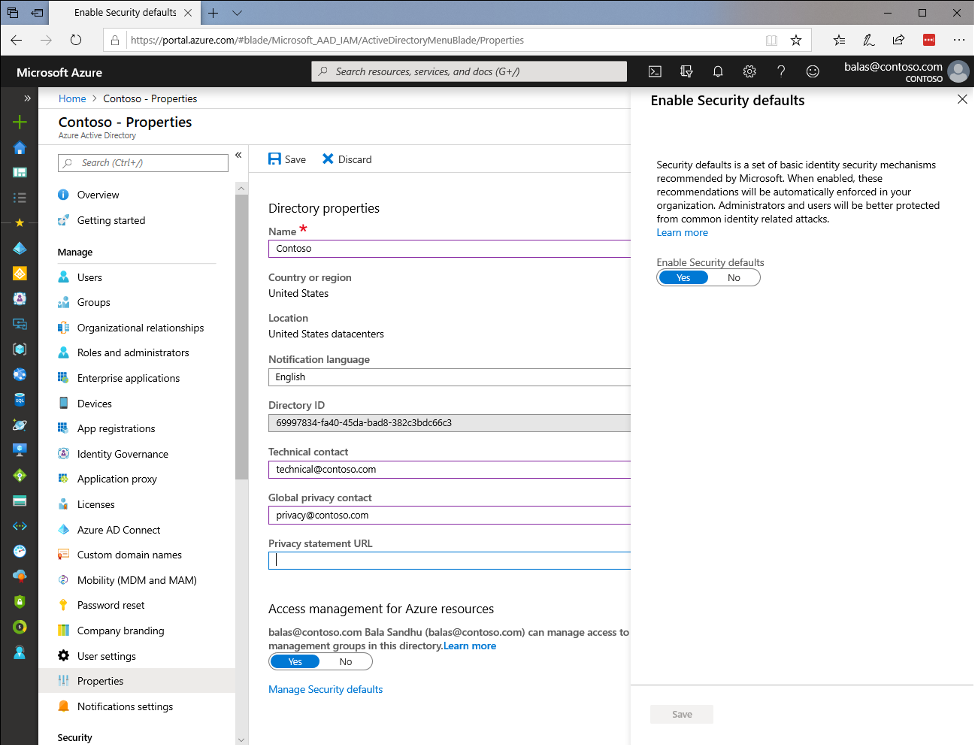Viewport: 974px width, 745px height.
Task: Click the Save disk icon in toolbar
Action: click(276, 159)
